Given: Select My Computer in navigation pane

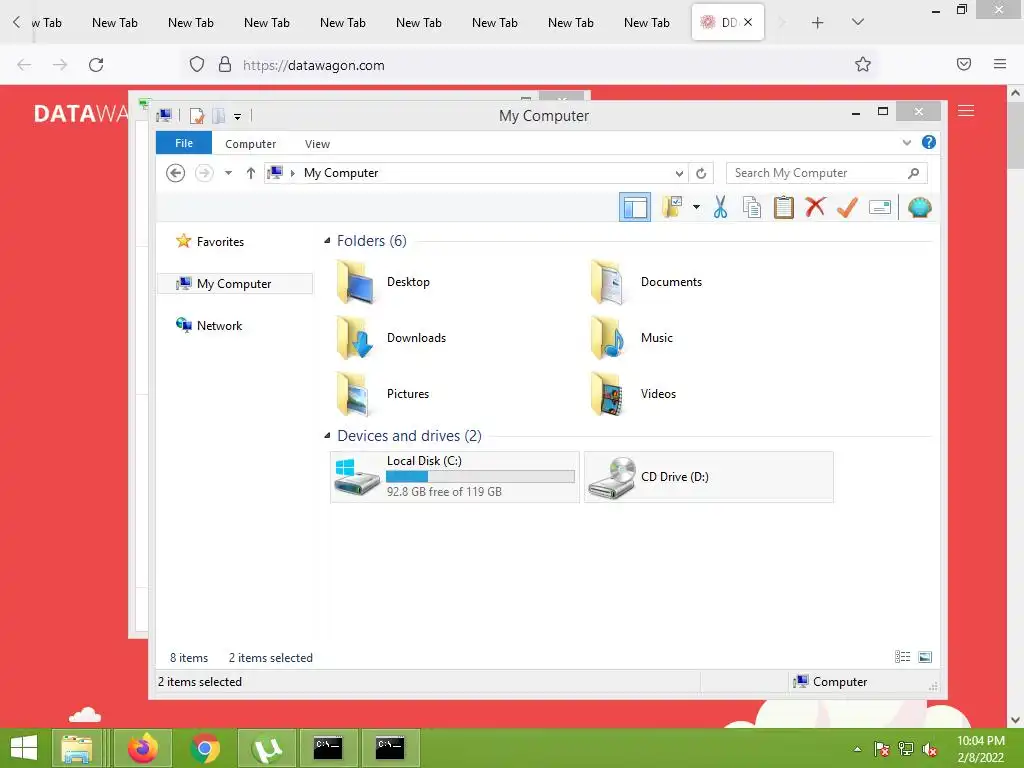Looking at the screenshot, I should point(235,283).
